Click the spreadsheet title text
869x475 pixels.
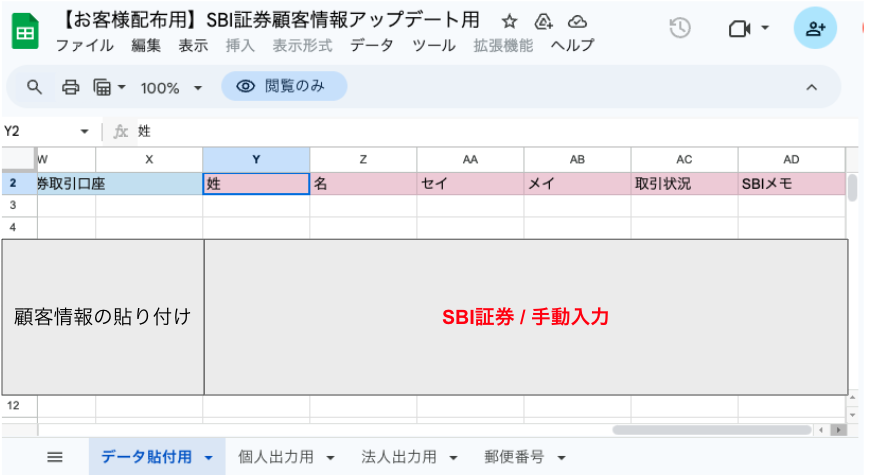(x=269, y=21)
